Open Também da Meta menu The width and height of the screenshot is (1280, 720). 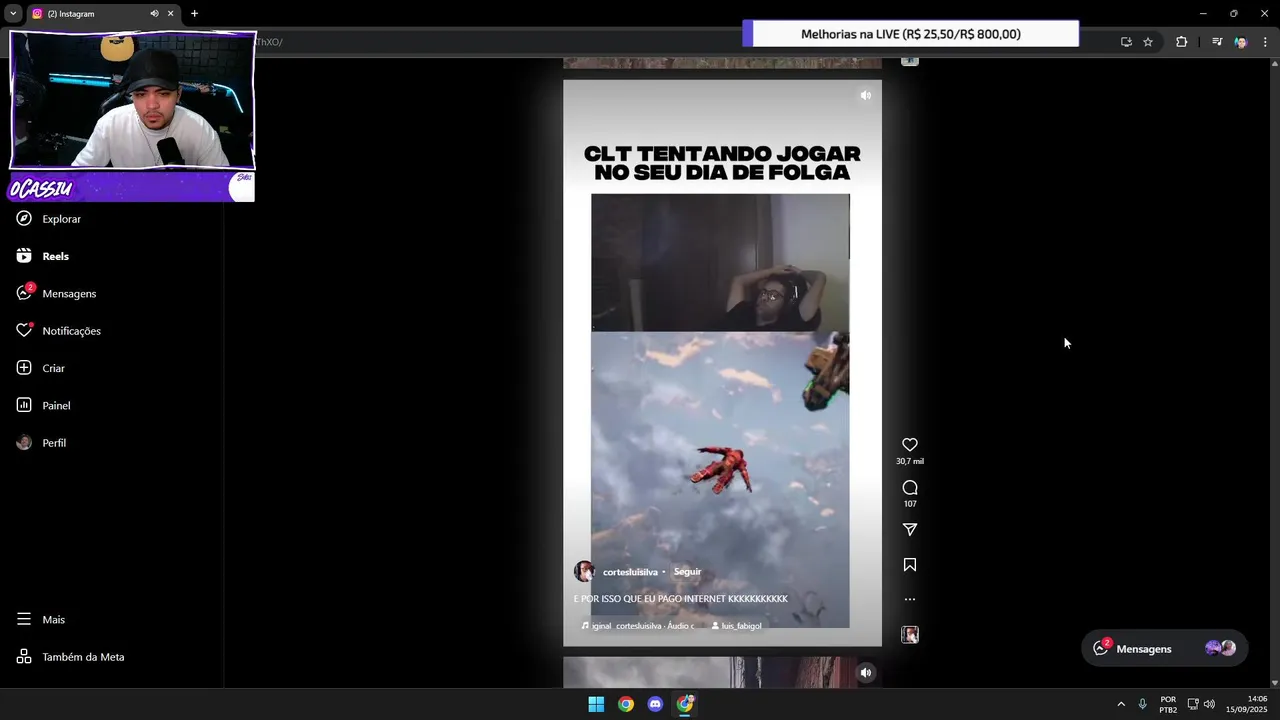pyautogui.click(x=83, y=657)
